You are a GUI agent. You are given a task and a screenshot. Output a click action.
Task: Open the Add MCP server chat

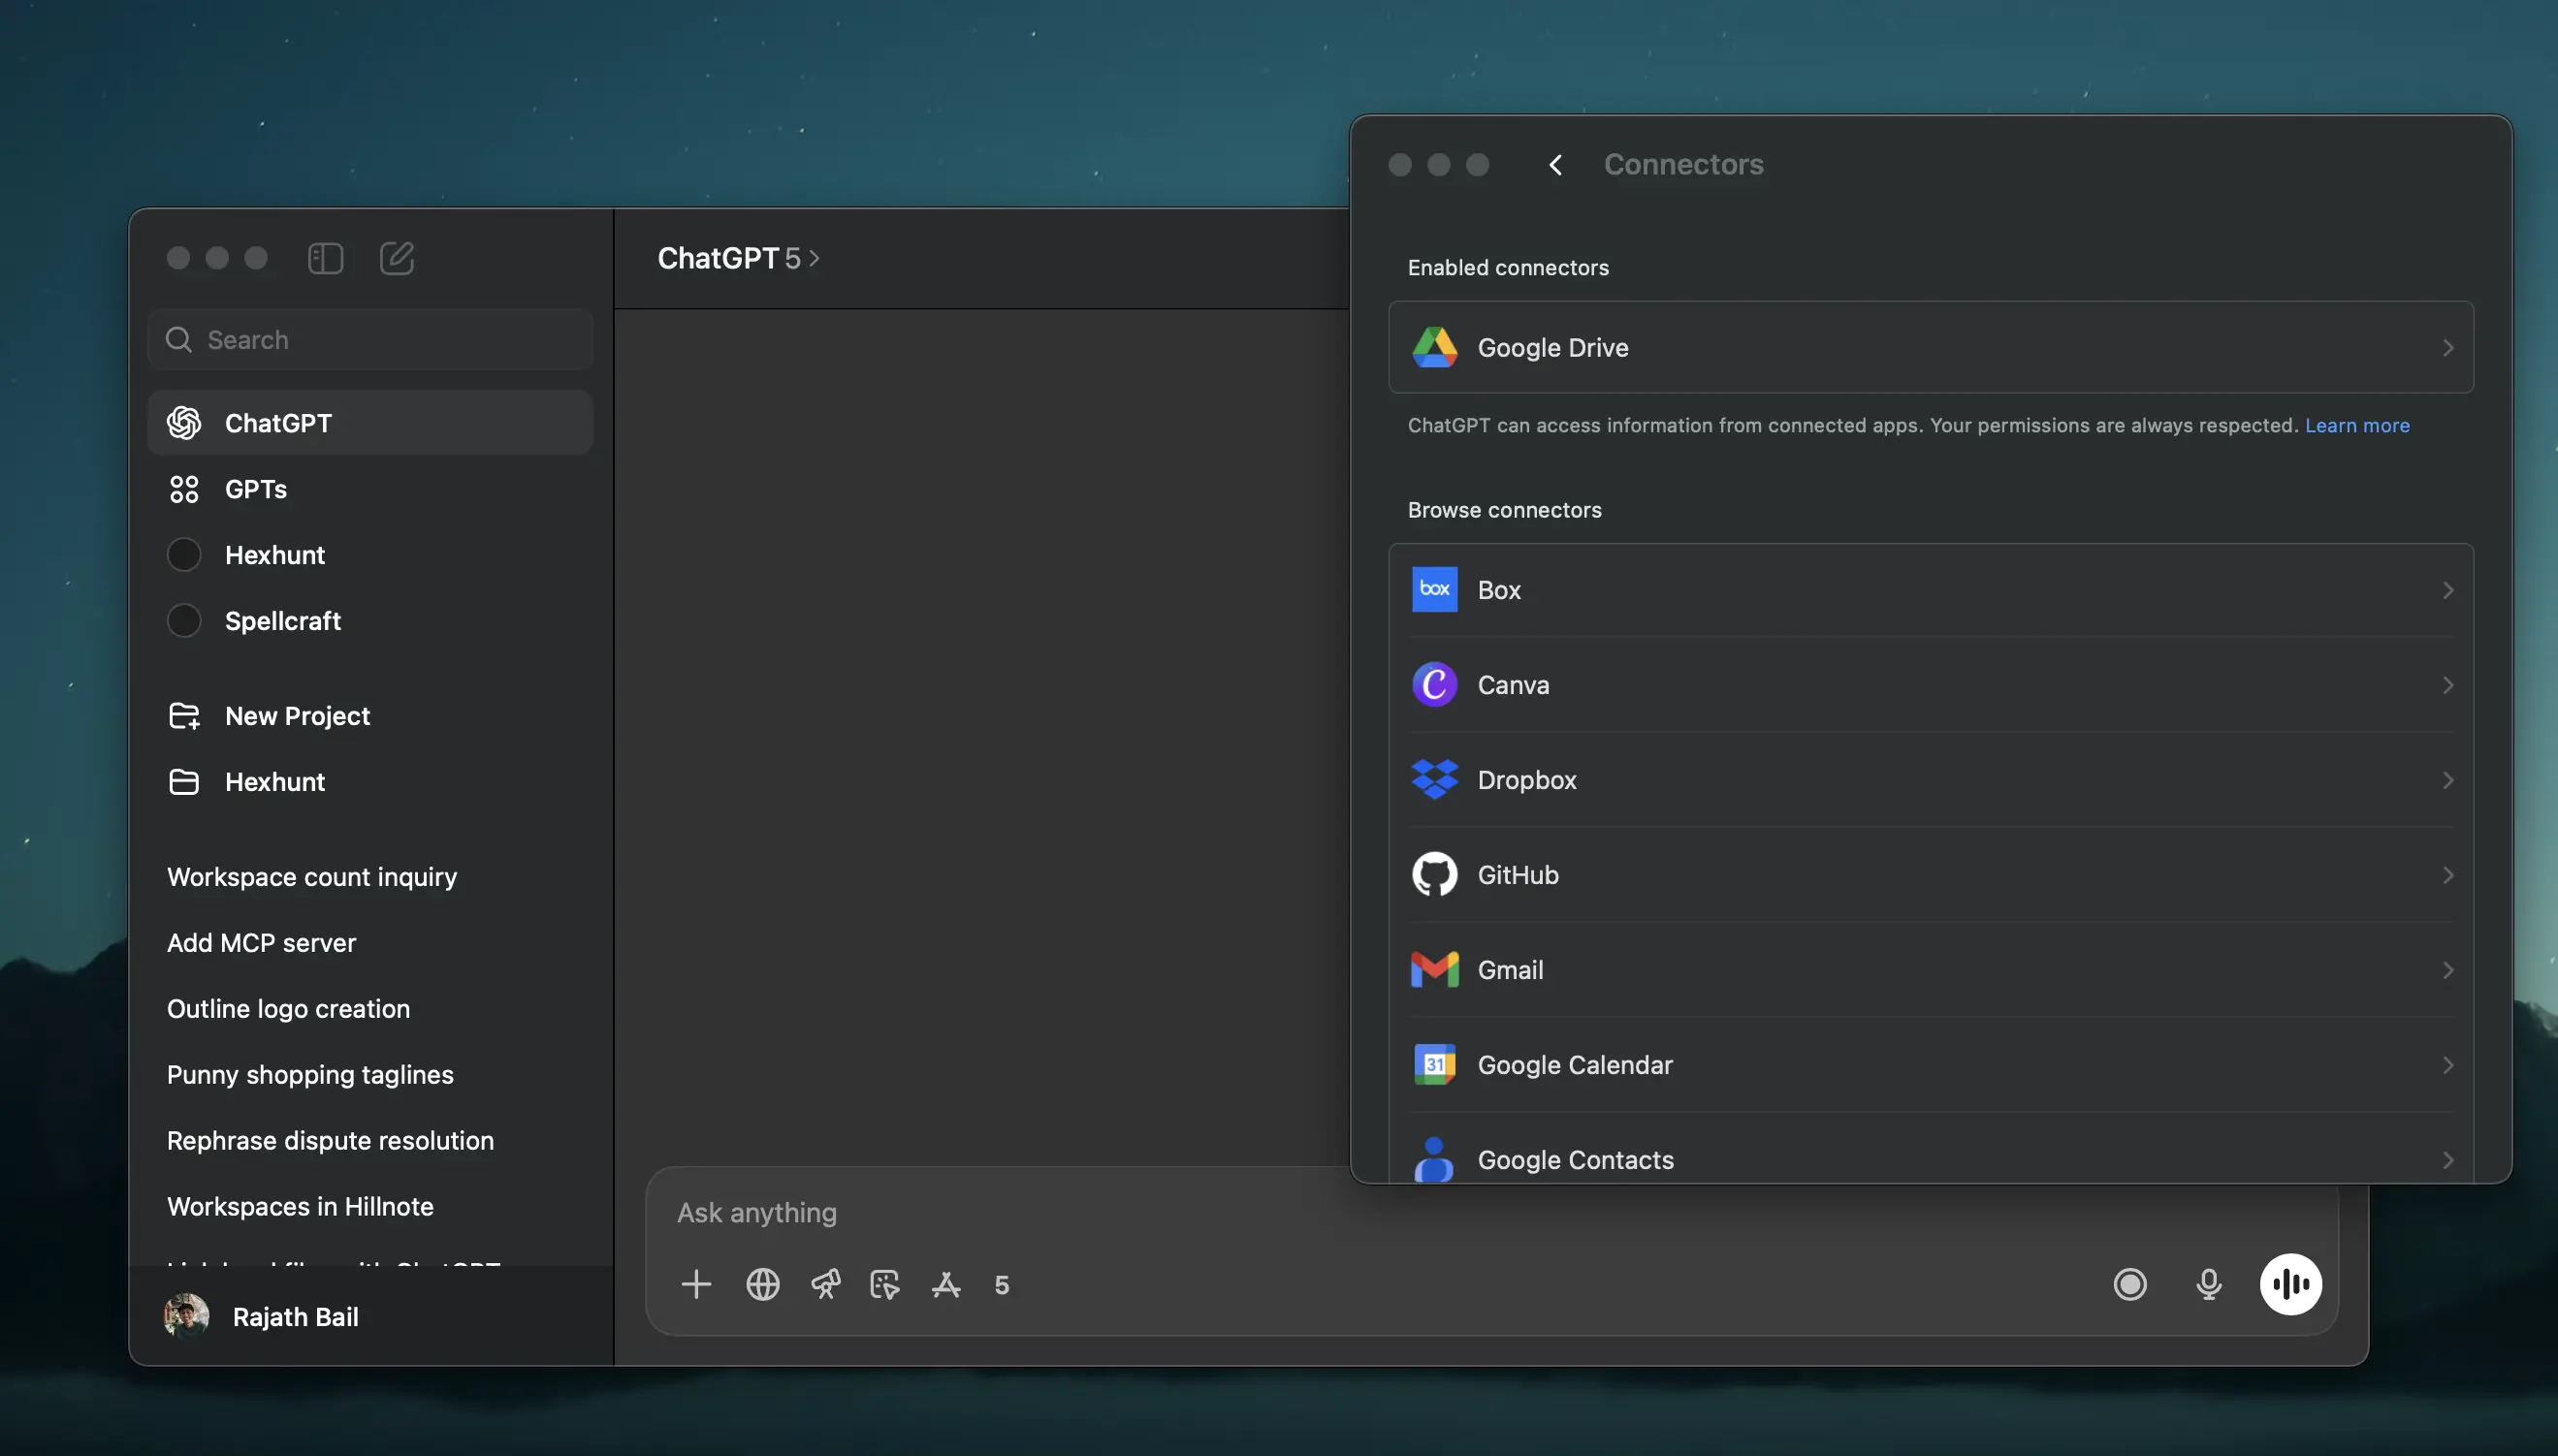pos(261,943)
